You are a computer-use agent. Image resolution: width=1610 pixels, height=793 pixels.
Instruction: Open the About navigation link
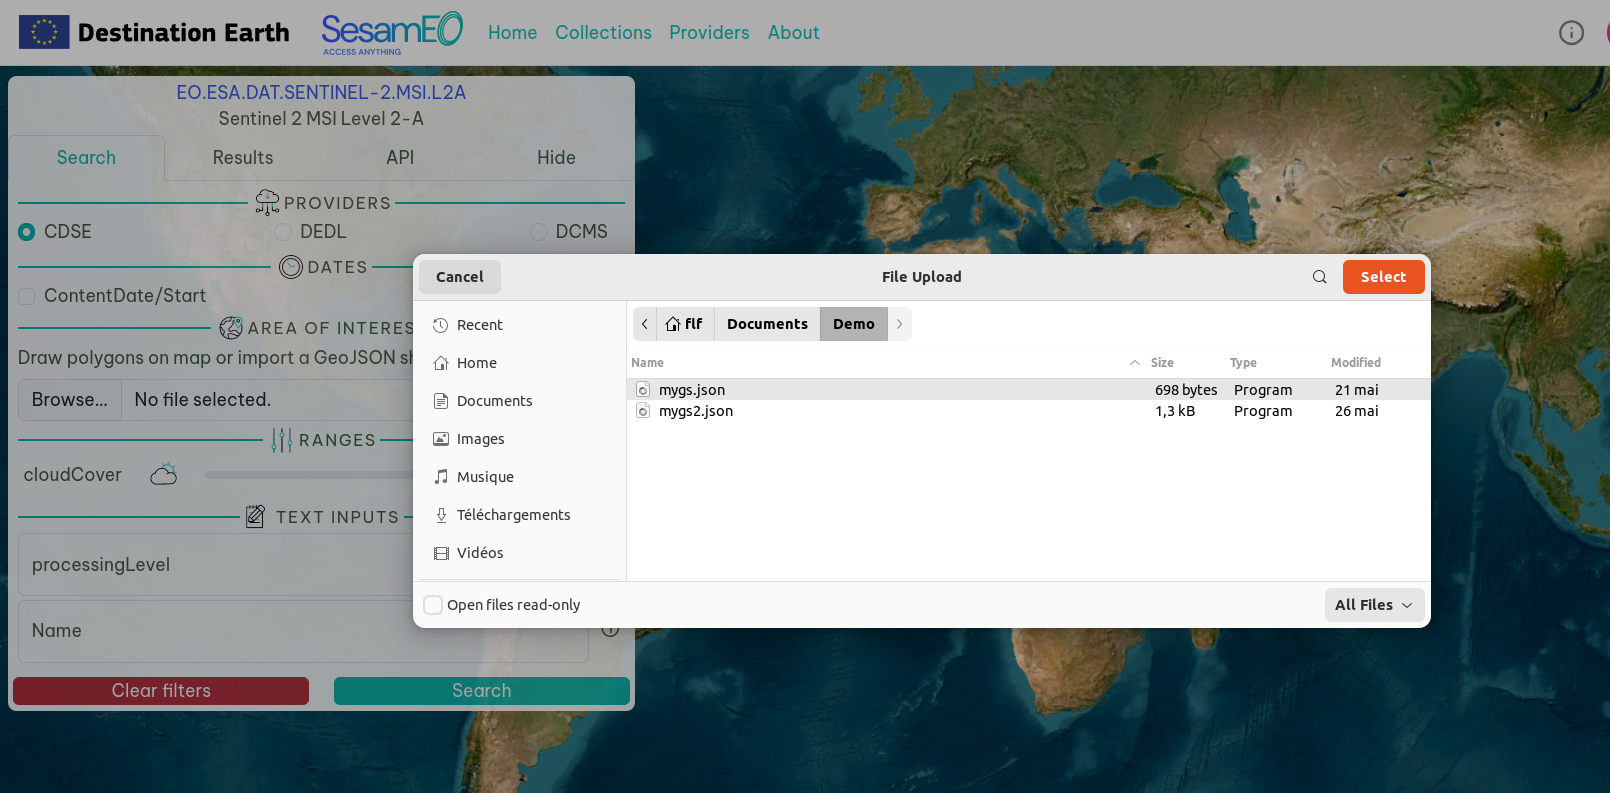point(793,33)
